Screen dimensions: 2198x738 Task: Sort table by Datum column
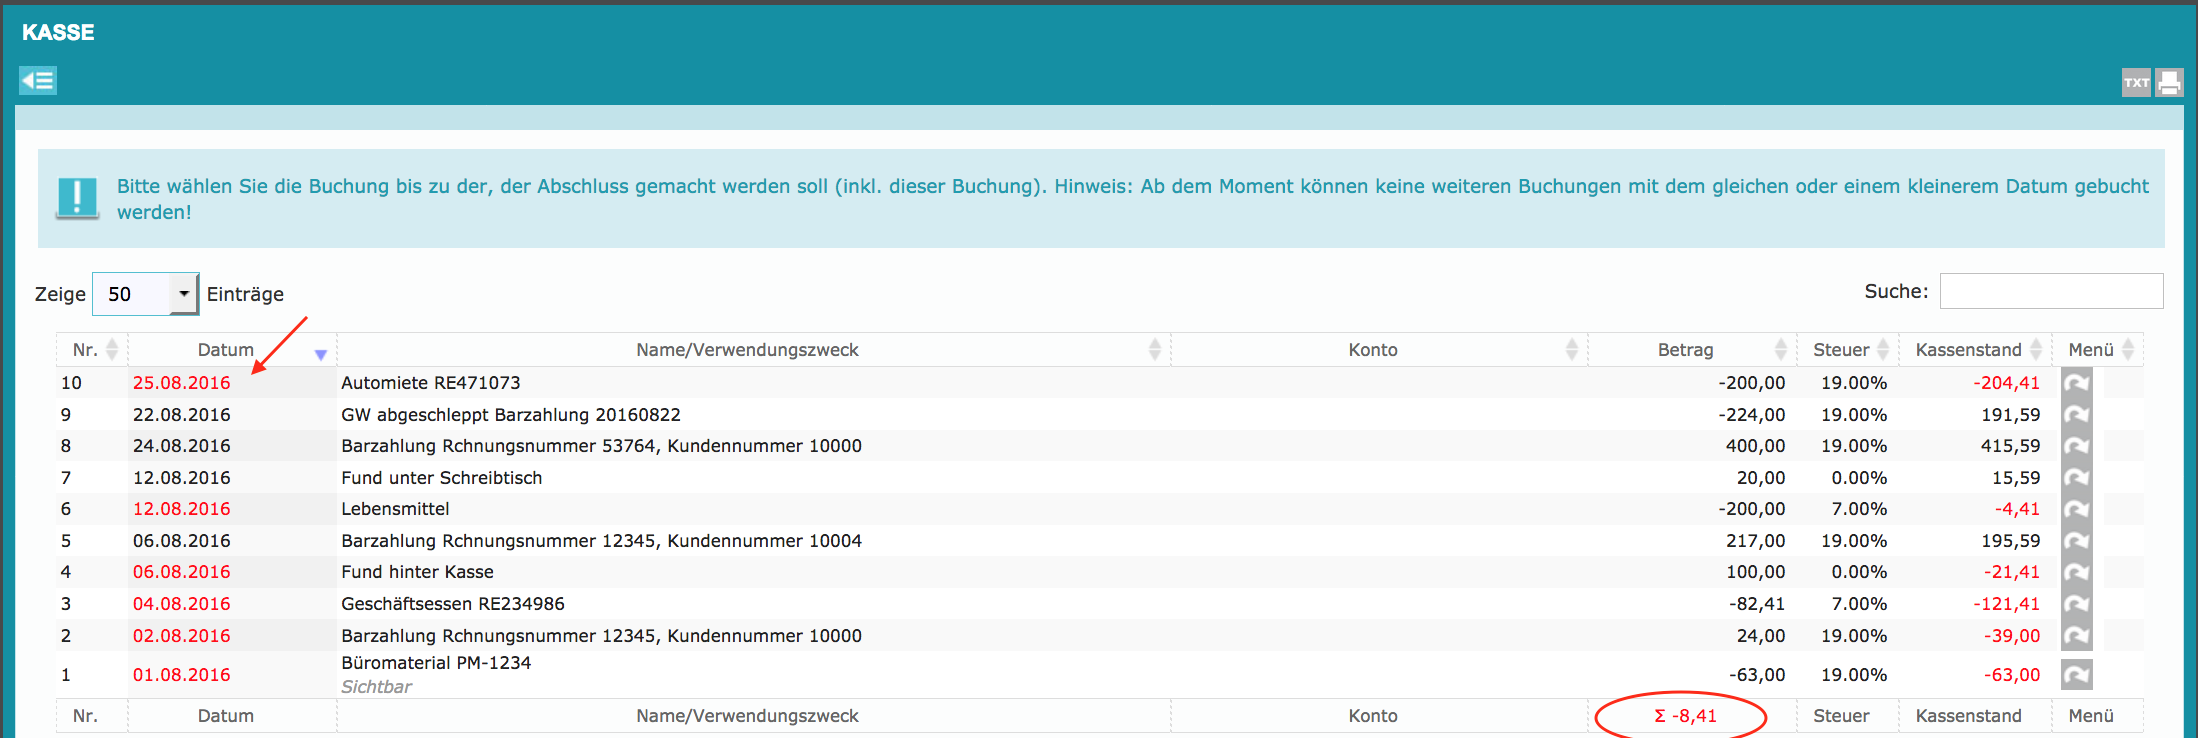coord(226,350)
